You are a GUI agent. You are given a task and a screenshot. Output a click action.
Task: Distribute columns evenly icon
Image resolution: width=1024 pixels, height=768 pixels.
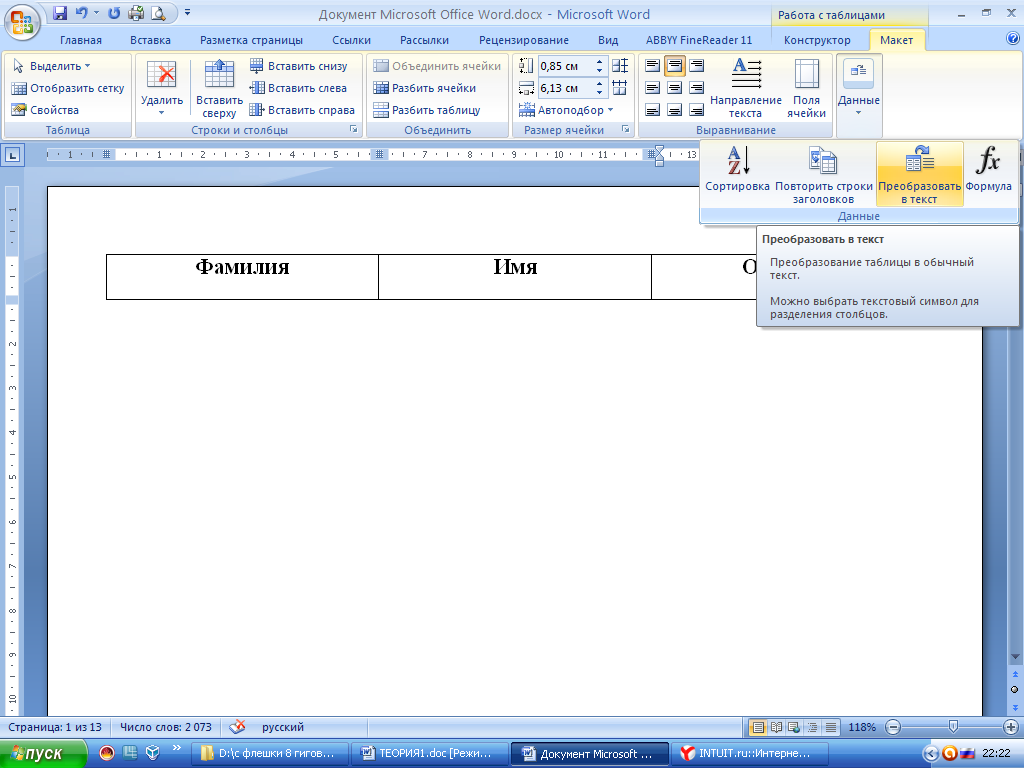(620, 88)
